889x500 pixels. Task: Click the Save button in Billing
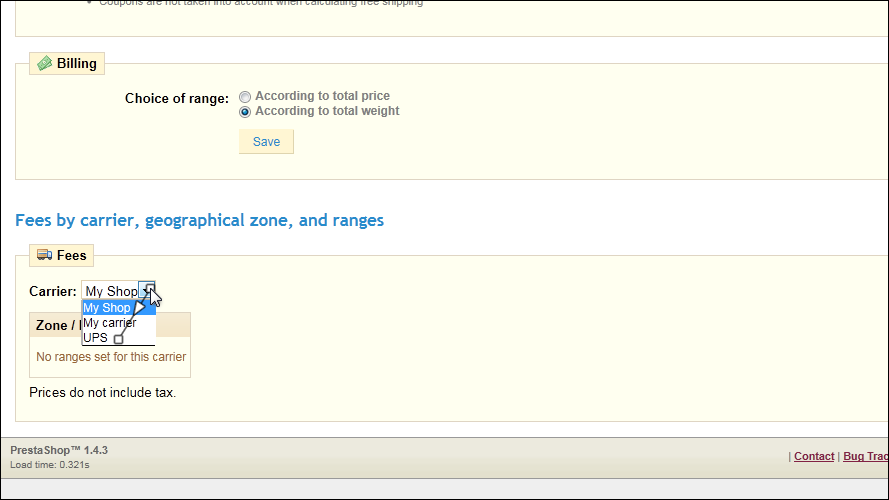pyautogui.click(x=266, y=142)
